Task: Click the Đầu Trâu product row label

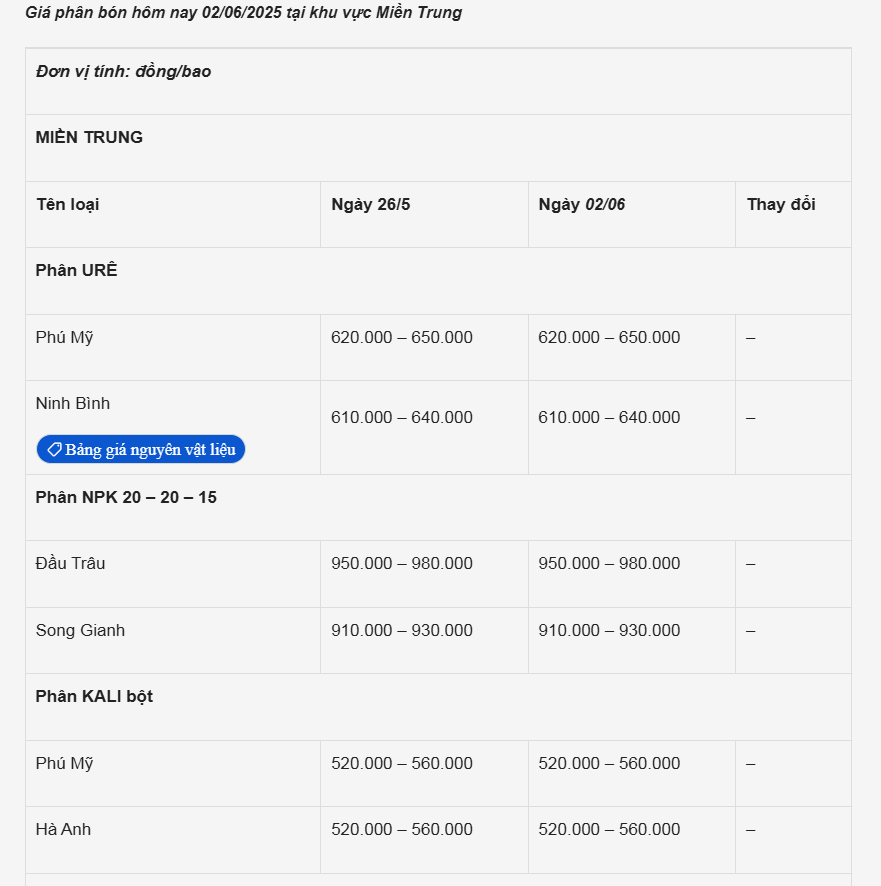Action: [x=70, y=563]
